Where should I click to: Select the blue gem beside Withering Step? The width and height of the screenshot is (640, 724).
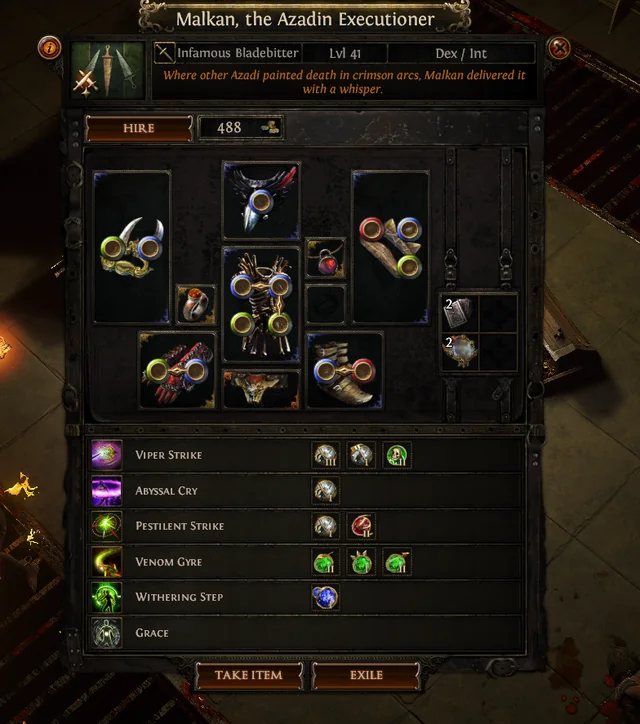[326, 597]
